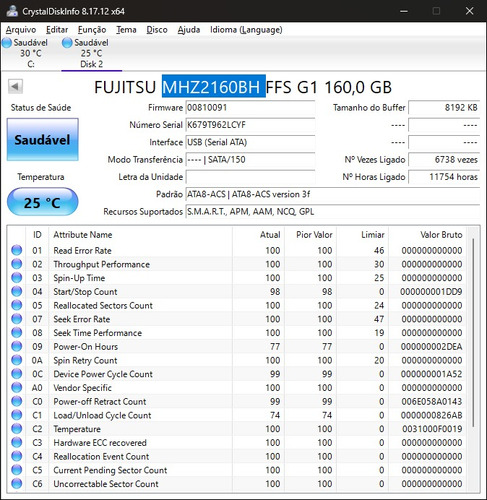Viewport: 487px width, 500px height.
Task: Click the Saudável health status button
Action: pyautogui.click(x=43, y=139)
